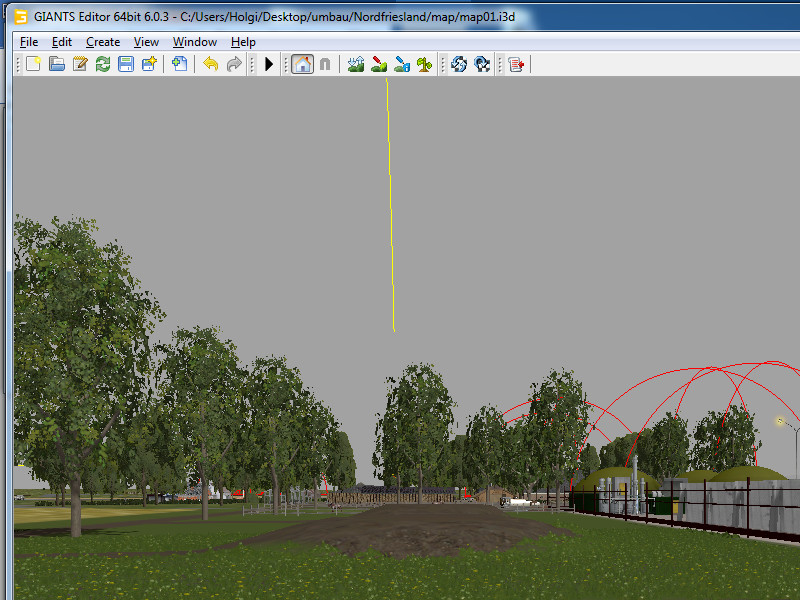Open the File menu

[29, 42]
